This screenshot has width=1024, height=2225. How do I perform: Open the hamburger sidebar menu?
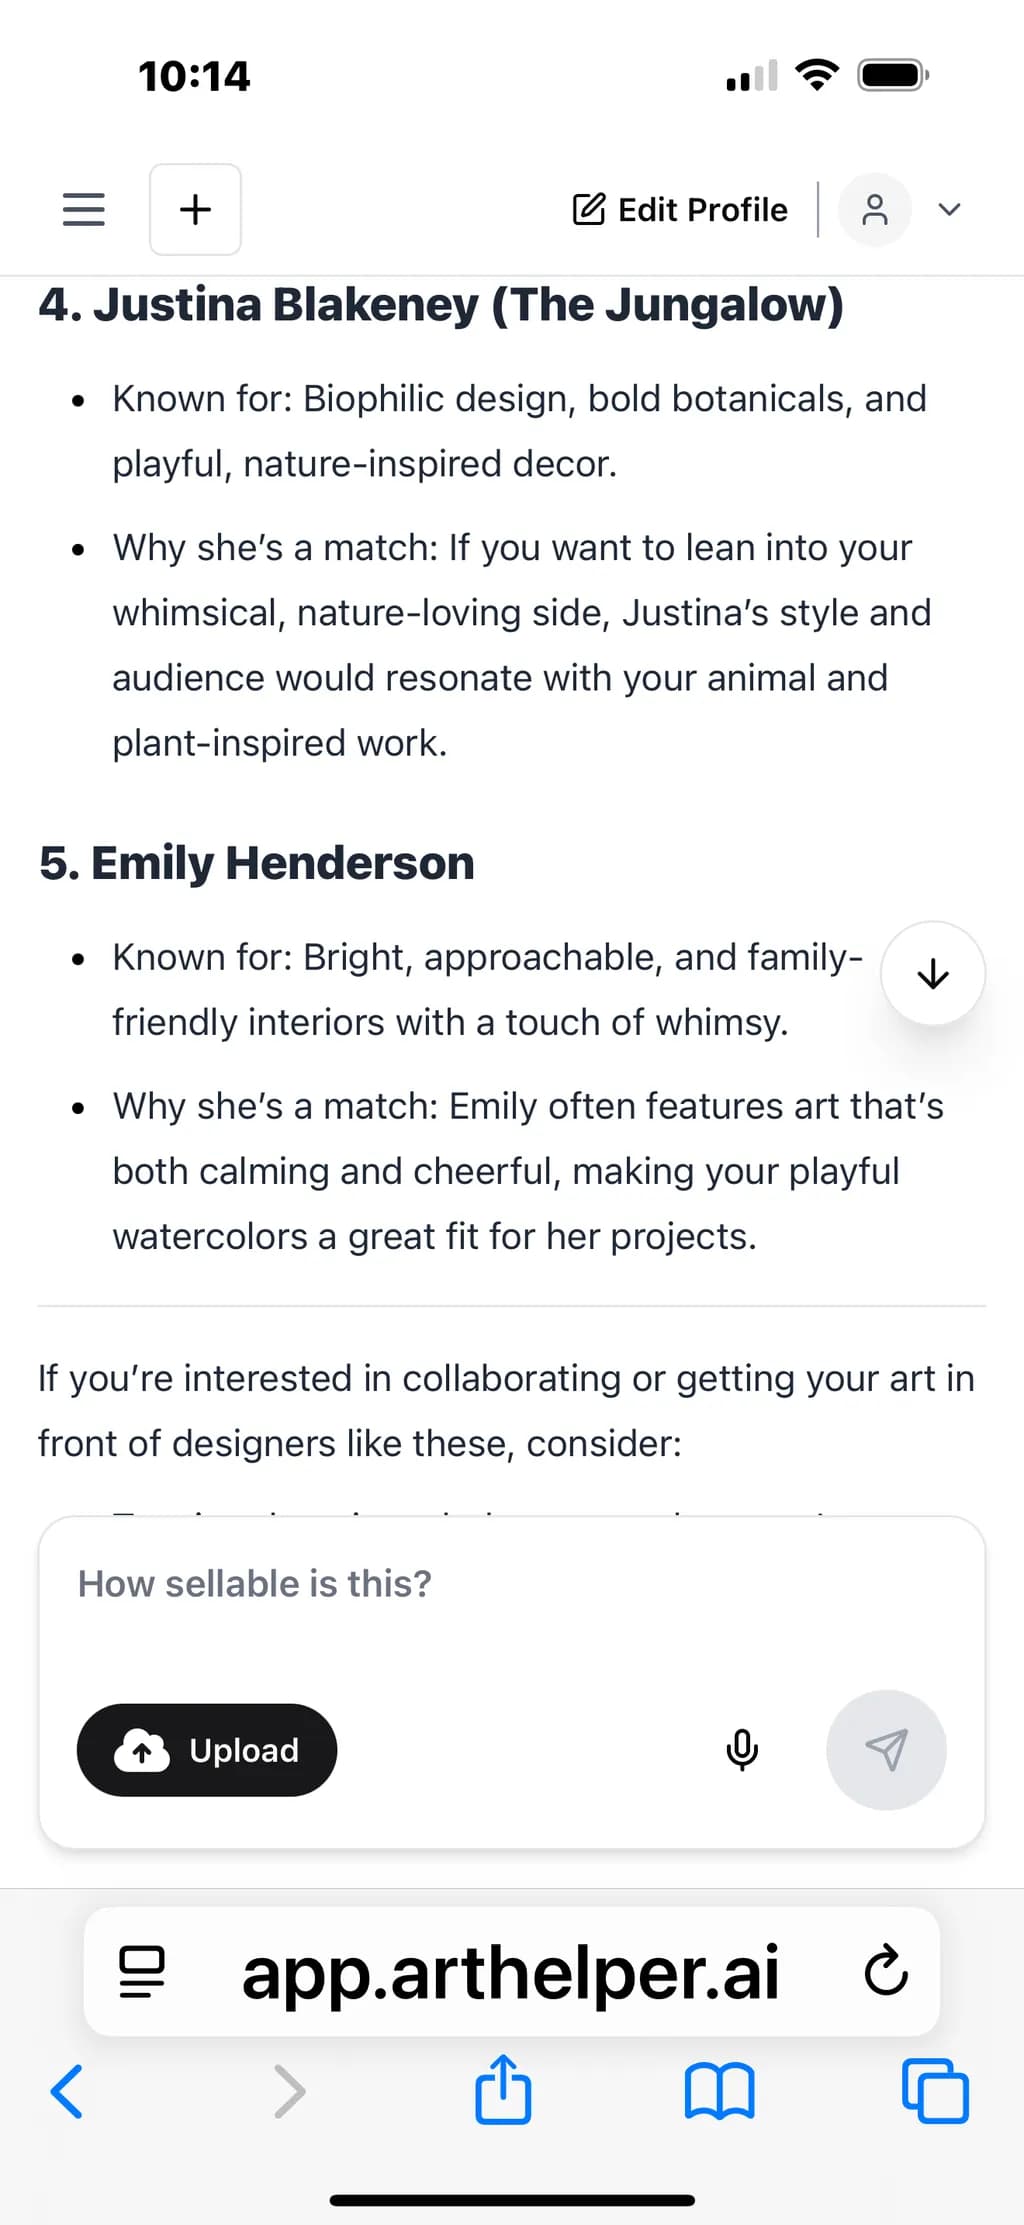click(83, 209)
